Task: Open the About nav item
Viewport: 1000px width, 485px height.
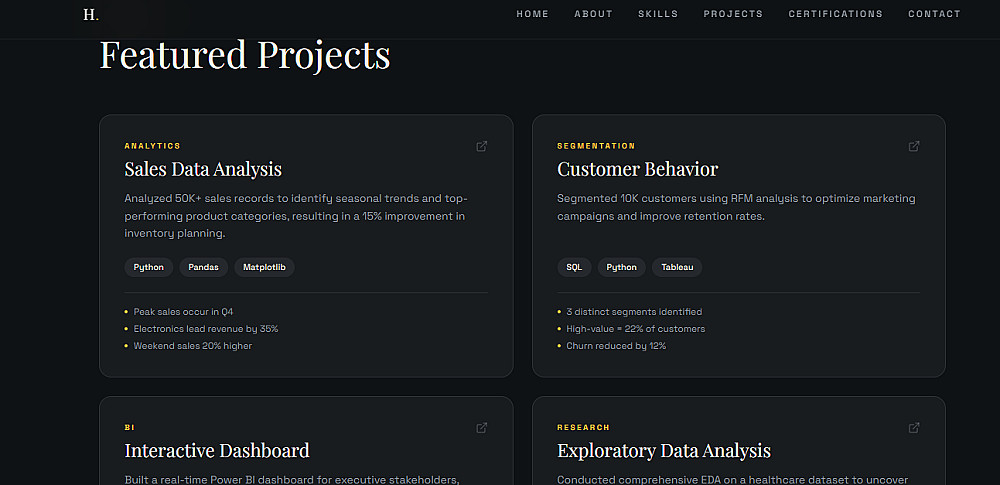Action: coord(594,14)
